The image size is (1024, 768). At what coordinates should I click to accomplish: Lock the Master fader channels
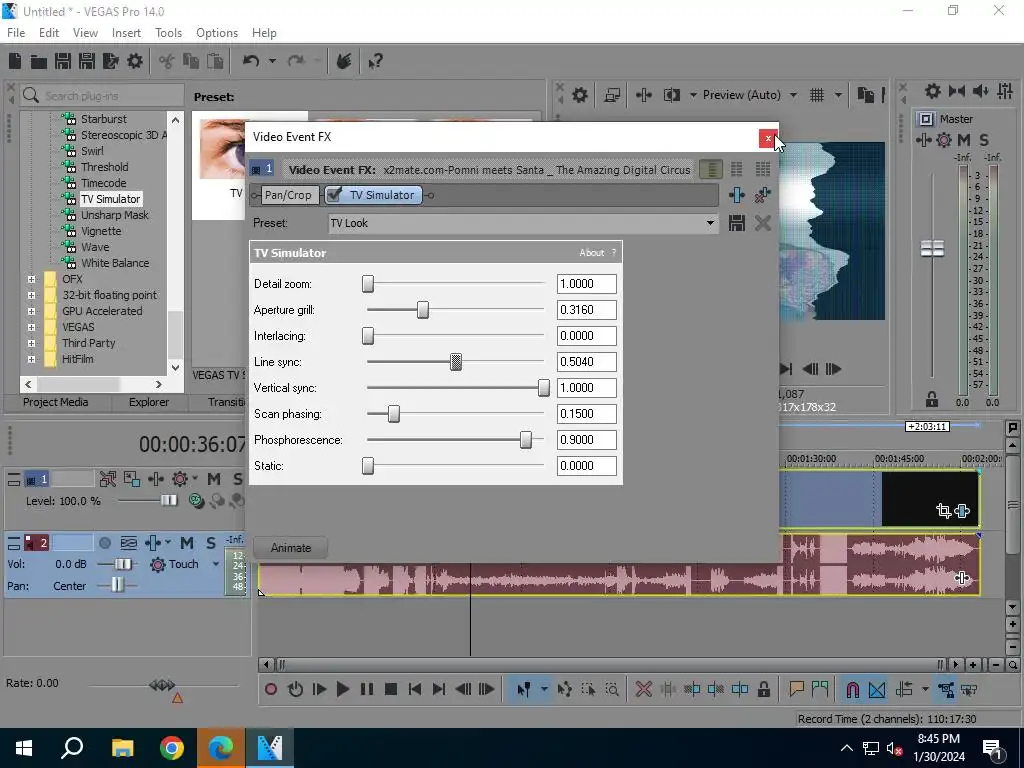(x=932, y=399)
